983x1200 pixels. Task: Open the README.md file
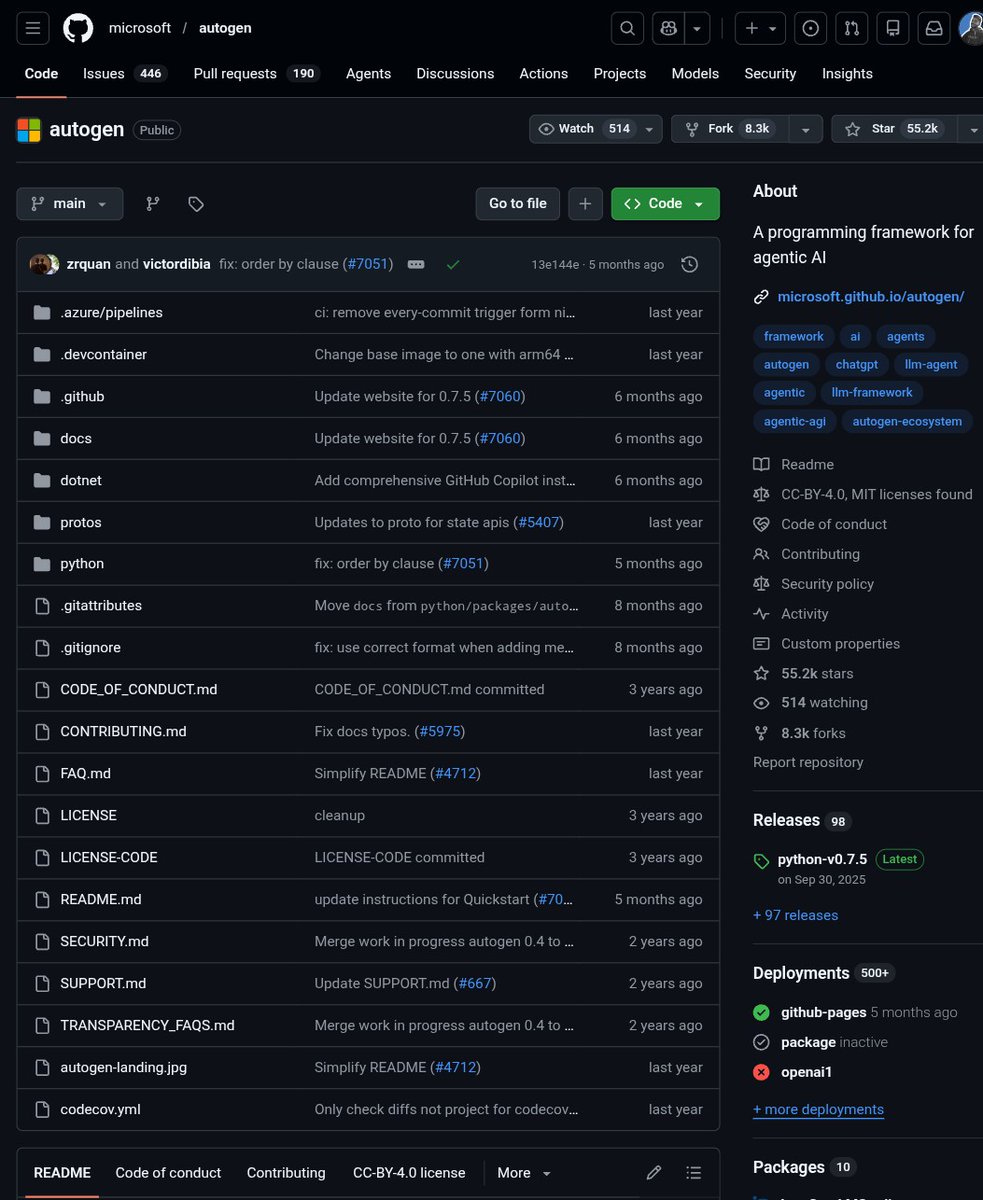click(100, 900)
